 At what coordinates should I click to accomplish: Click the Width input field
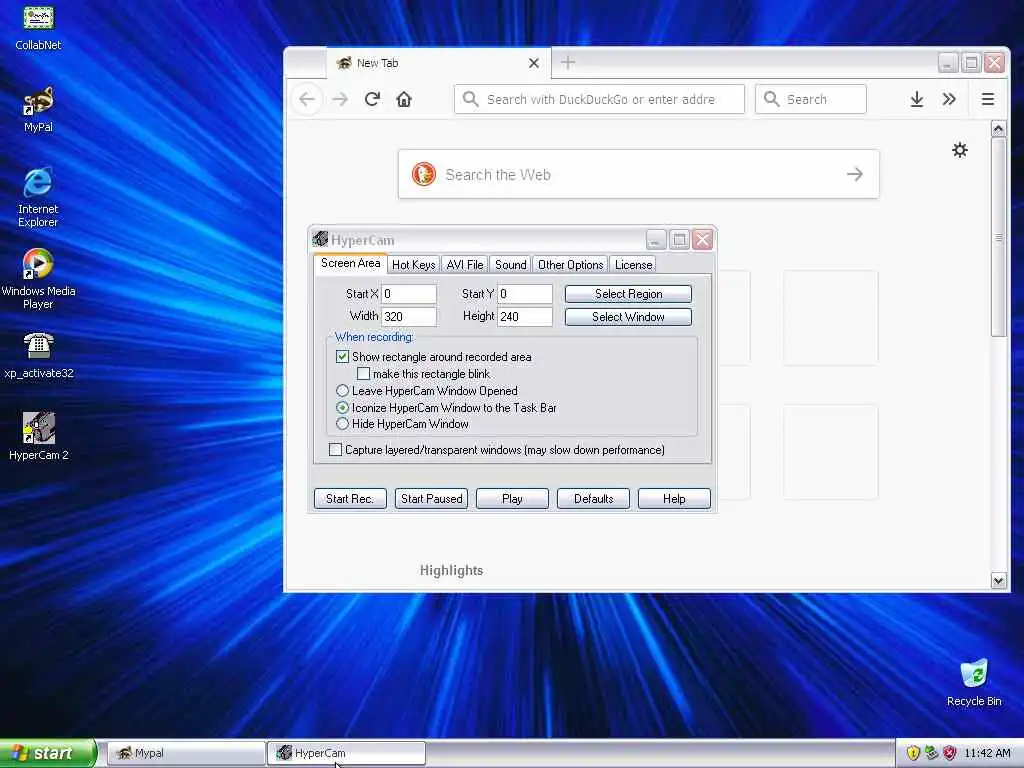(409, 317)
